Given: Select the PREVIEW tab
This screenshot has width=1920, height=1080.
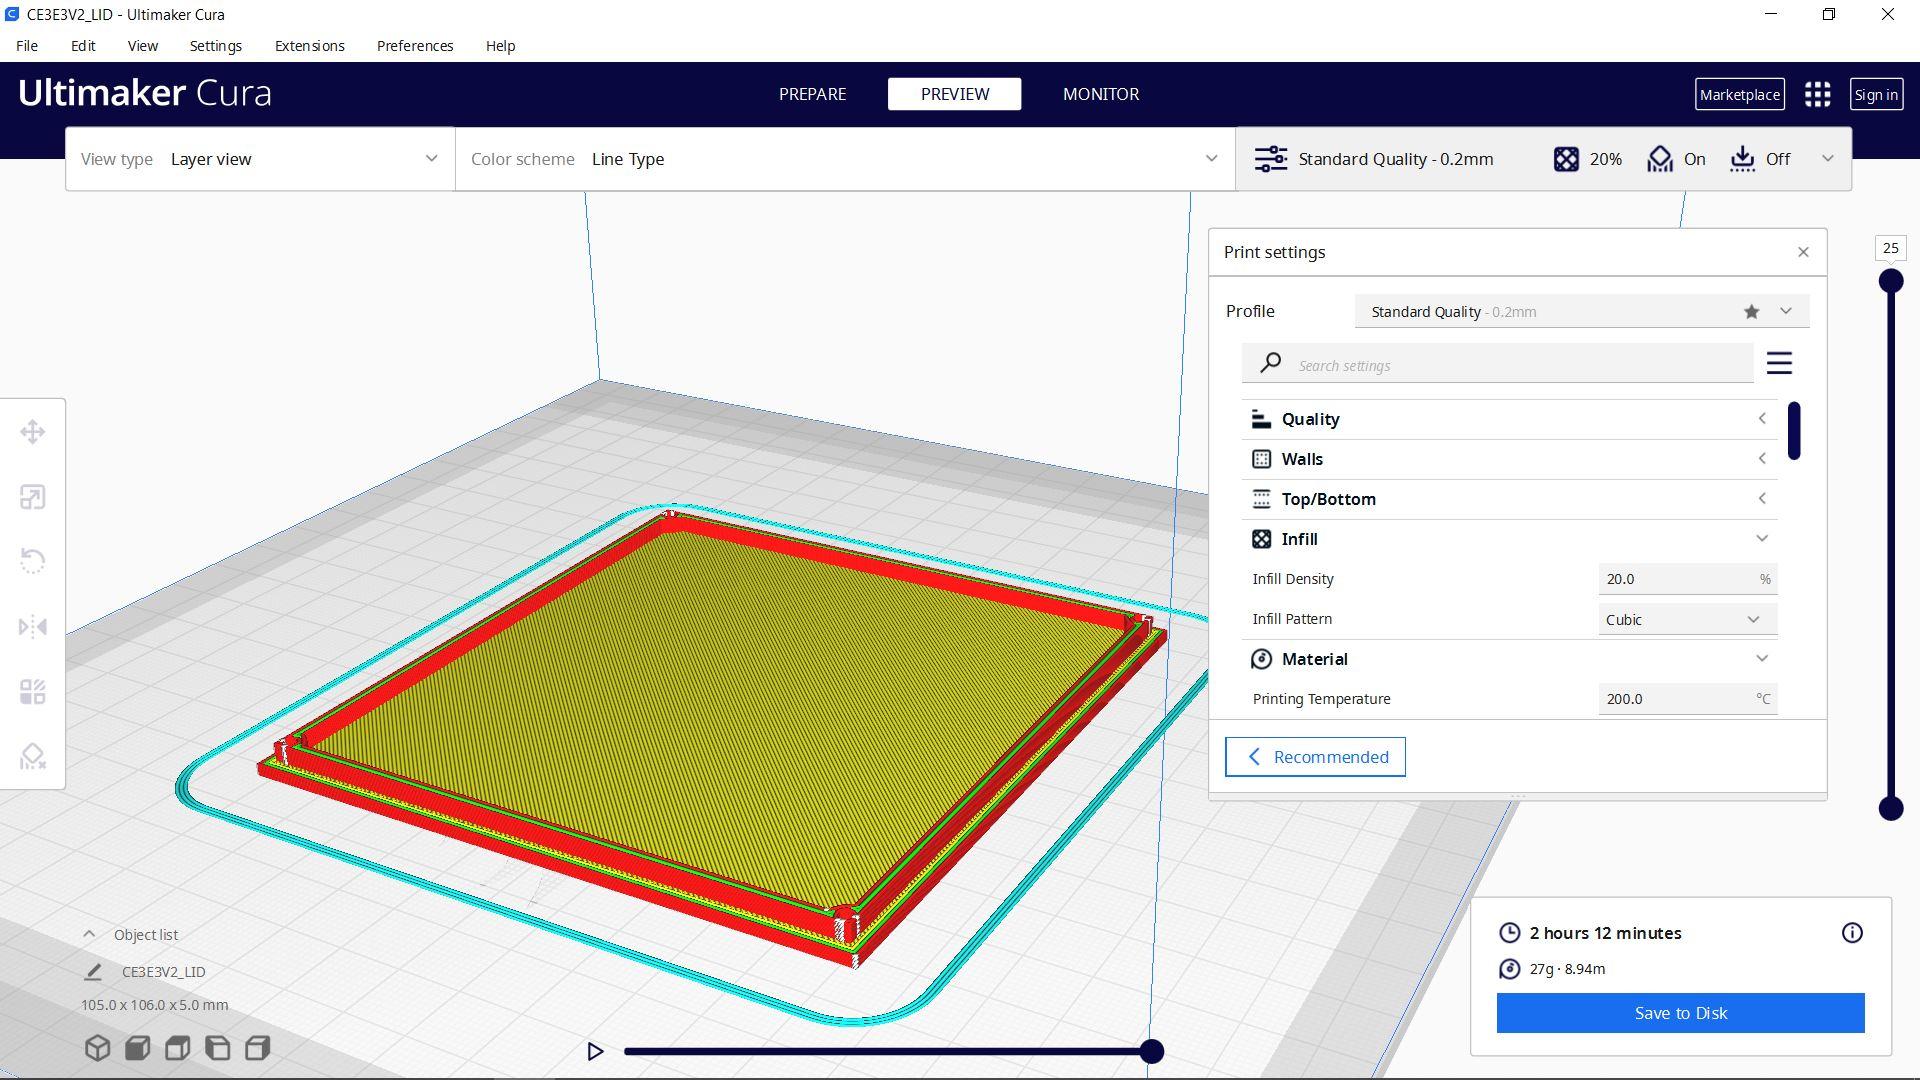Looking at the screenshot, I should (955, 94).
